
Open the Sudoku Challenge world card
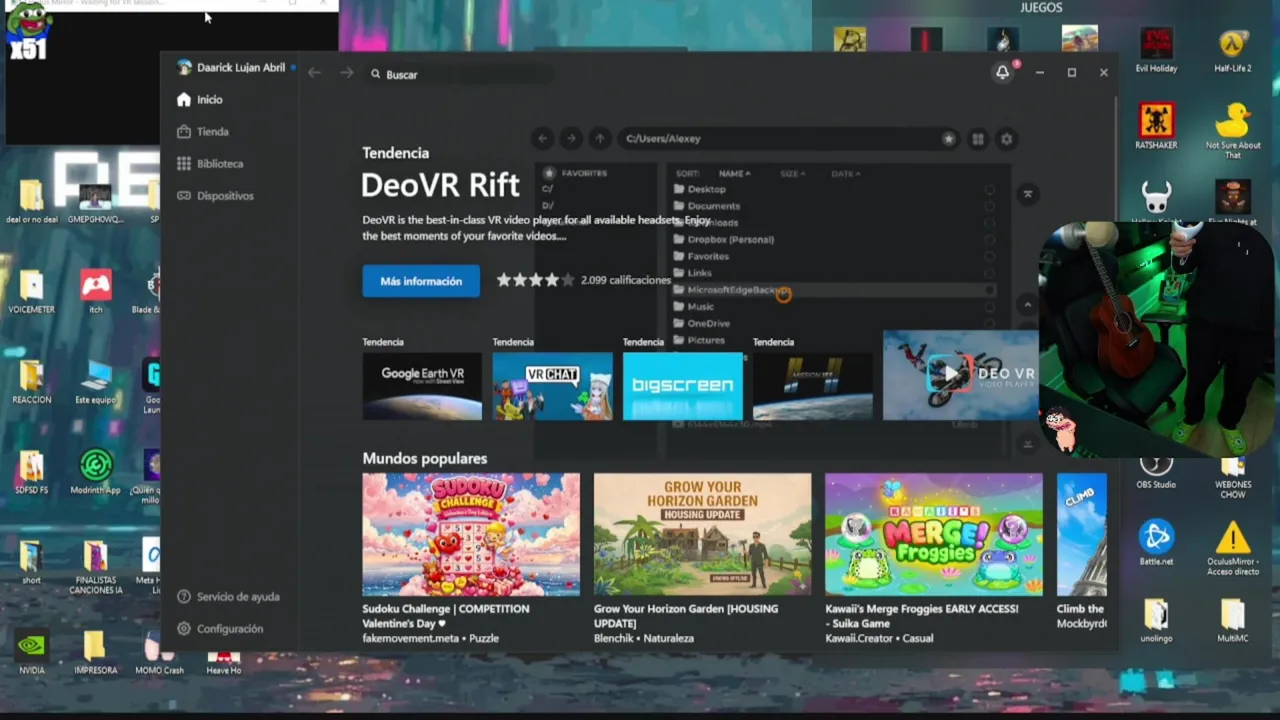tap(471, 558)
